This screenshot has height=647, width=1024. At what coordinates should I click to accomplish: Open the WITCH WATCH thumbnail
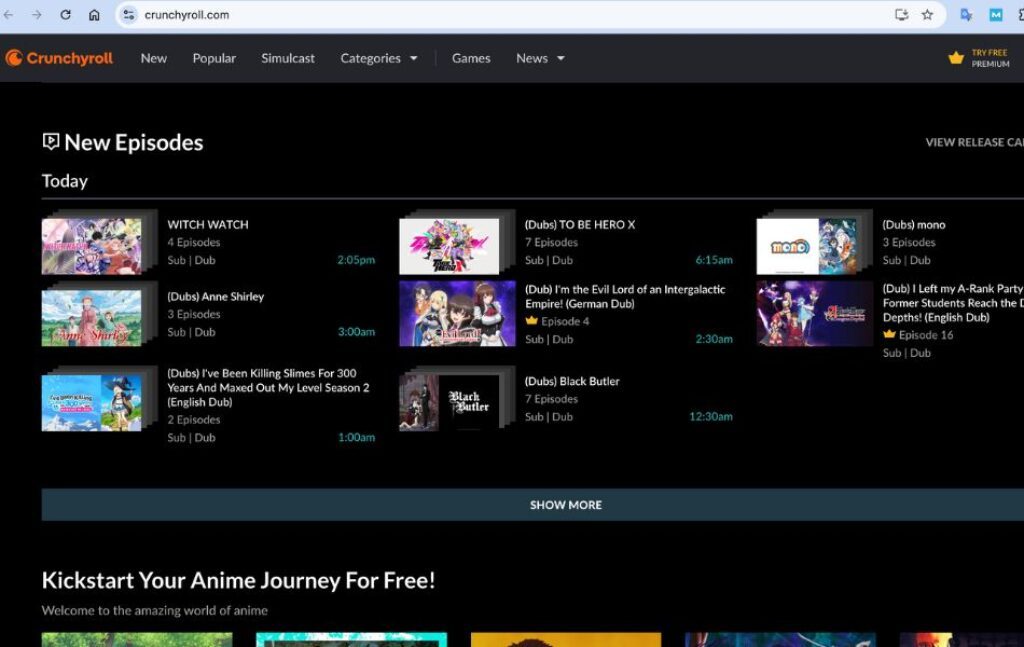coord(92,246)
